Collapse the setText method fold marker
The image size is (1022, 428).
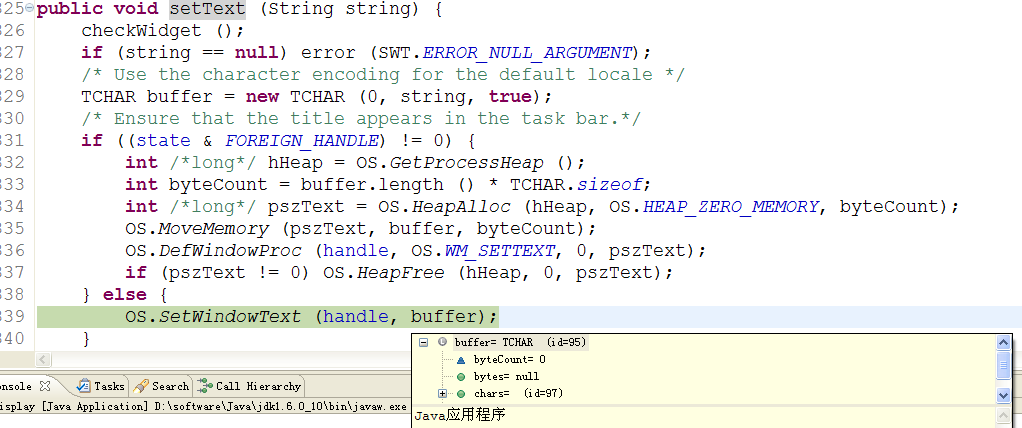[30, 9]
